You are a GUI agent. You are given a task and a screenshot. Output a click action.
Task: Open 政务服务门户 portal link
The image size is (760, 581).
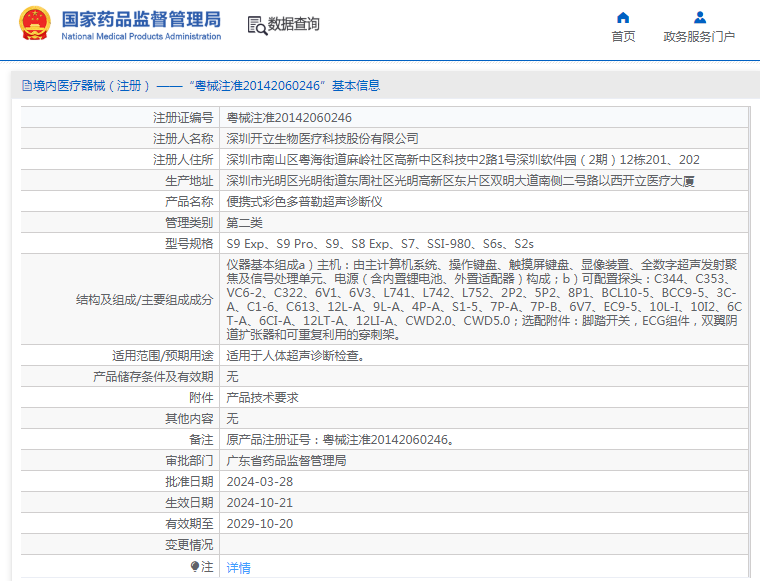[699, 36]
